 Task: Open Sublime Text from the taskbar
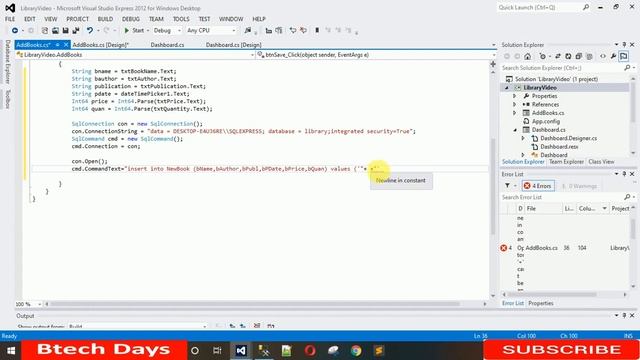[379, 350]
